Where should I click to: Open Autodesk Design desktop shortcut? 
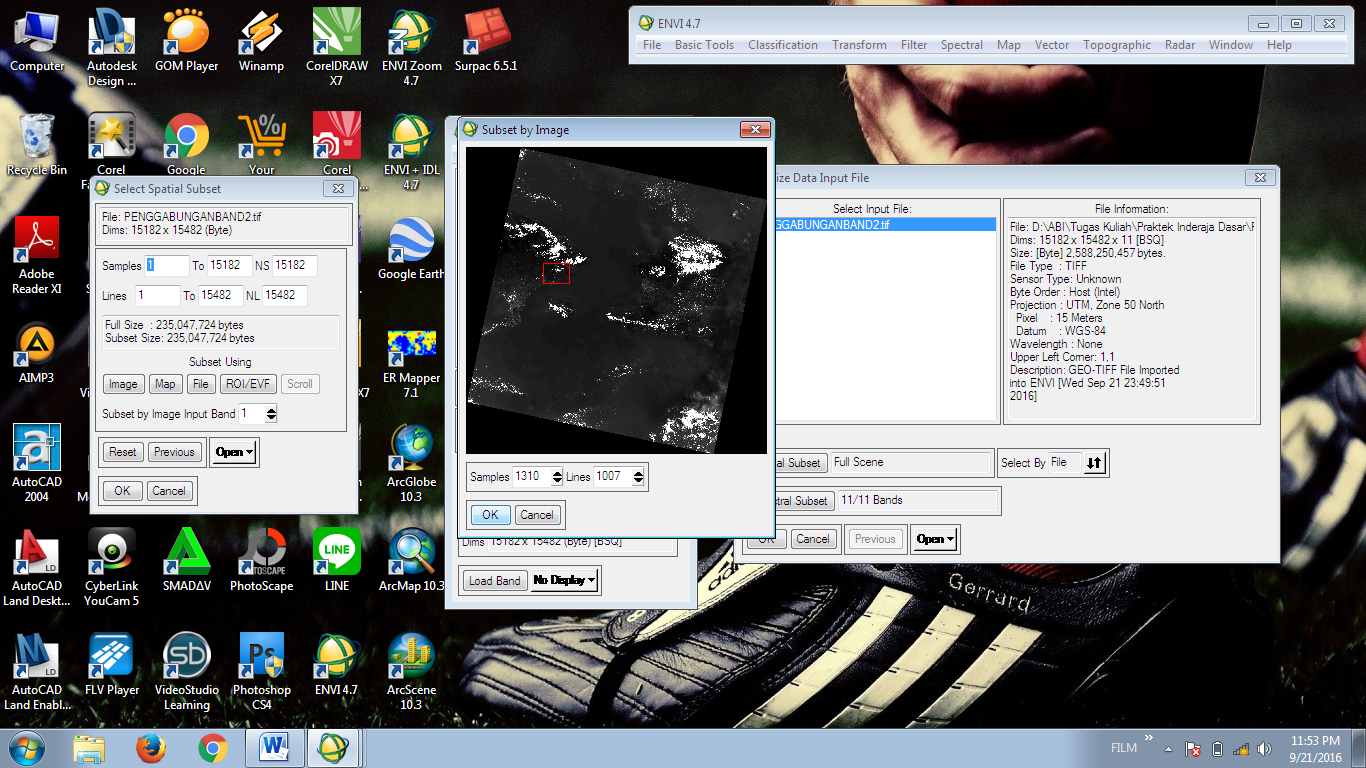[112, 47]
